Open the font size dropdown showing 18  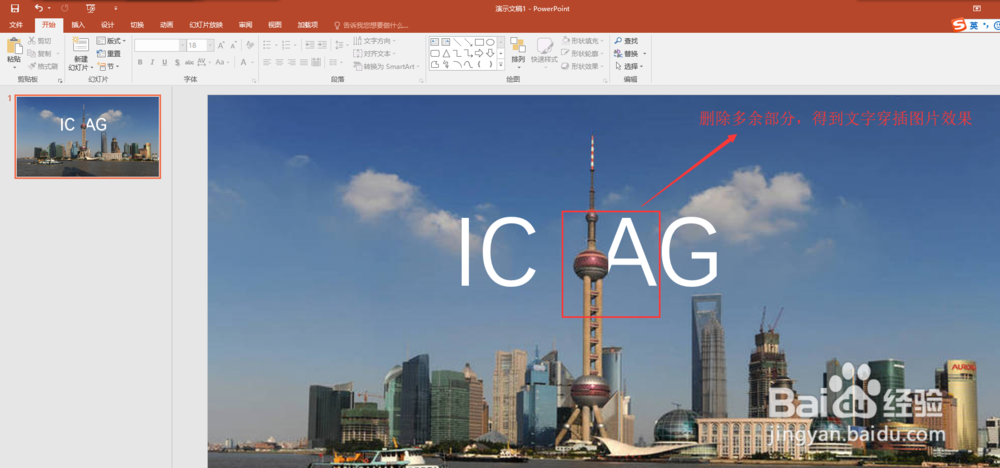[x=210, y=45]
